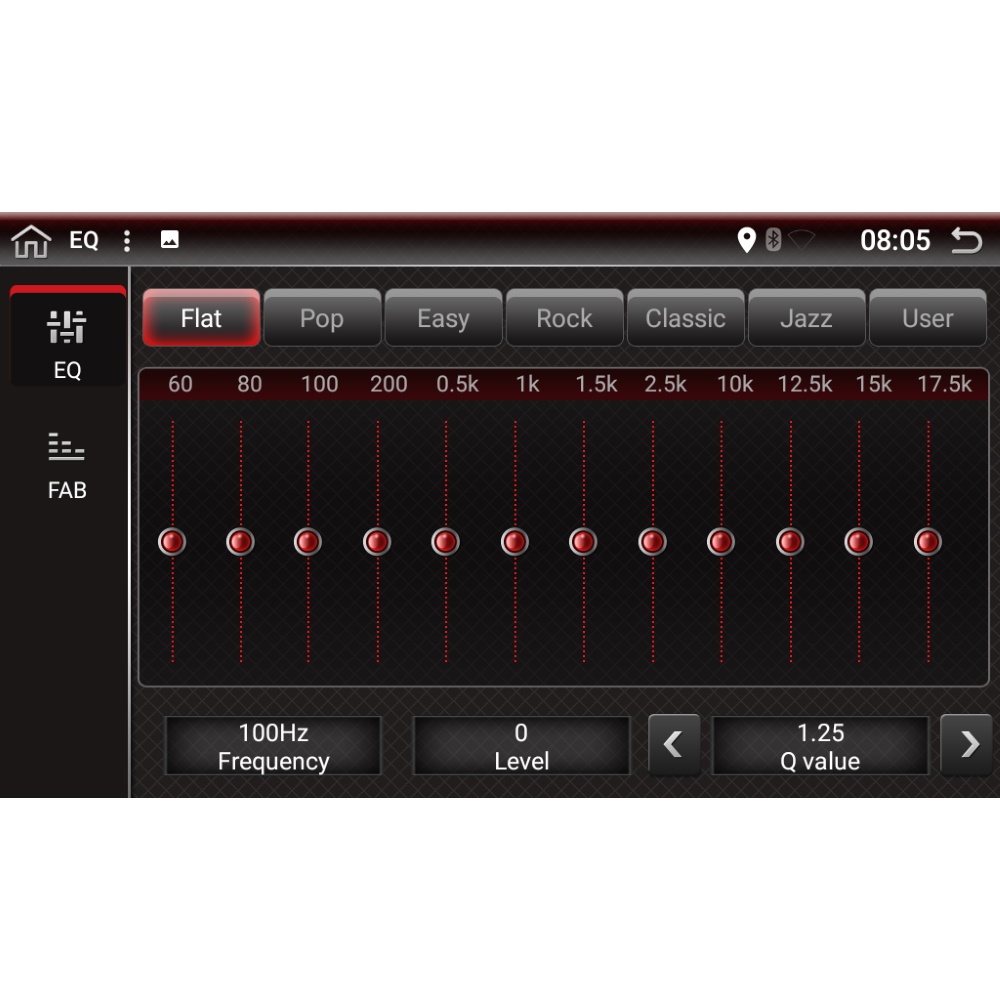Select the Classic preset

click(x=686, y=318)
